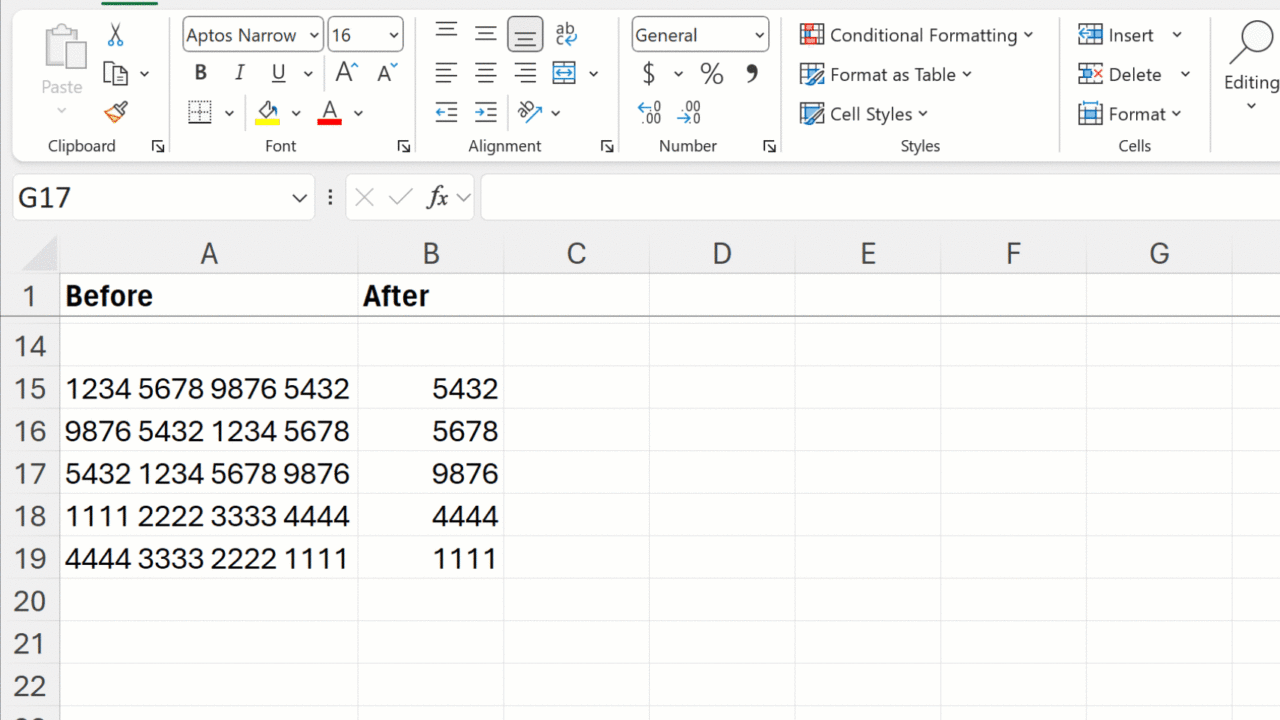Open the General number format dropdown

click(x=759, y=36)
